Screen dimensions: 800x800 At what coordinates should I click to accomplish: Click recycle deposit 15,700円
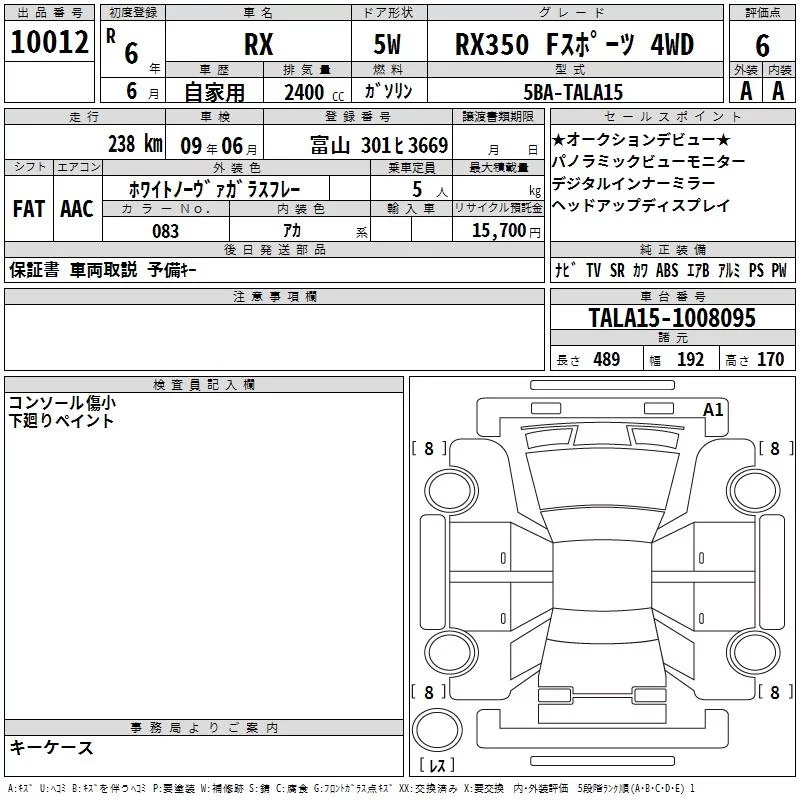(506, 231)
